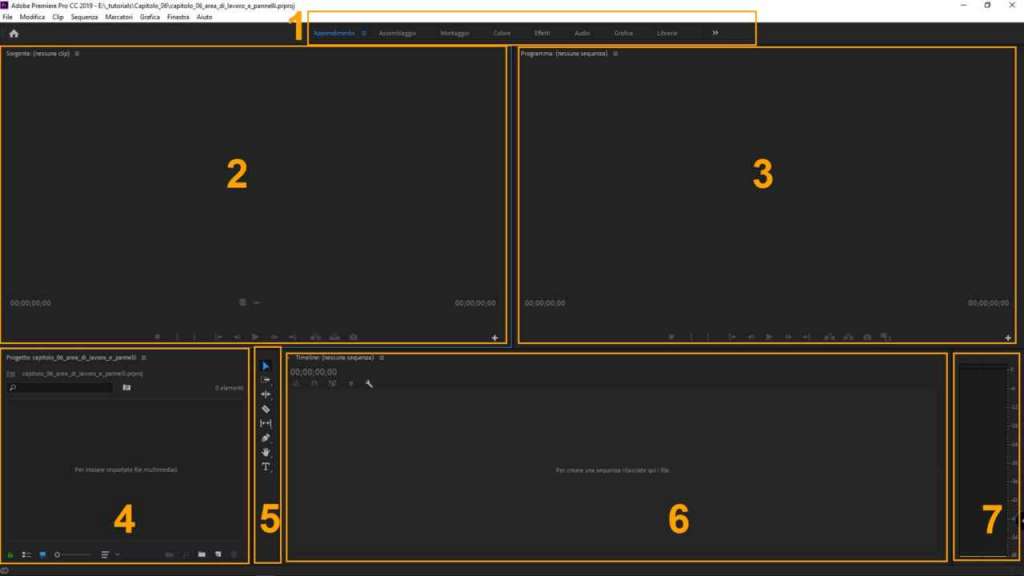The image size is (1024, 576).
Task: Expand the workspace overflow chevron
Action: tap(715, 33)
